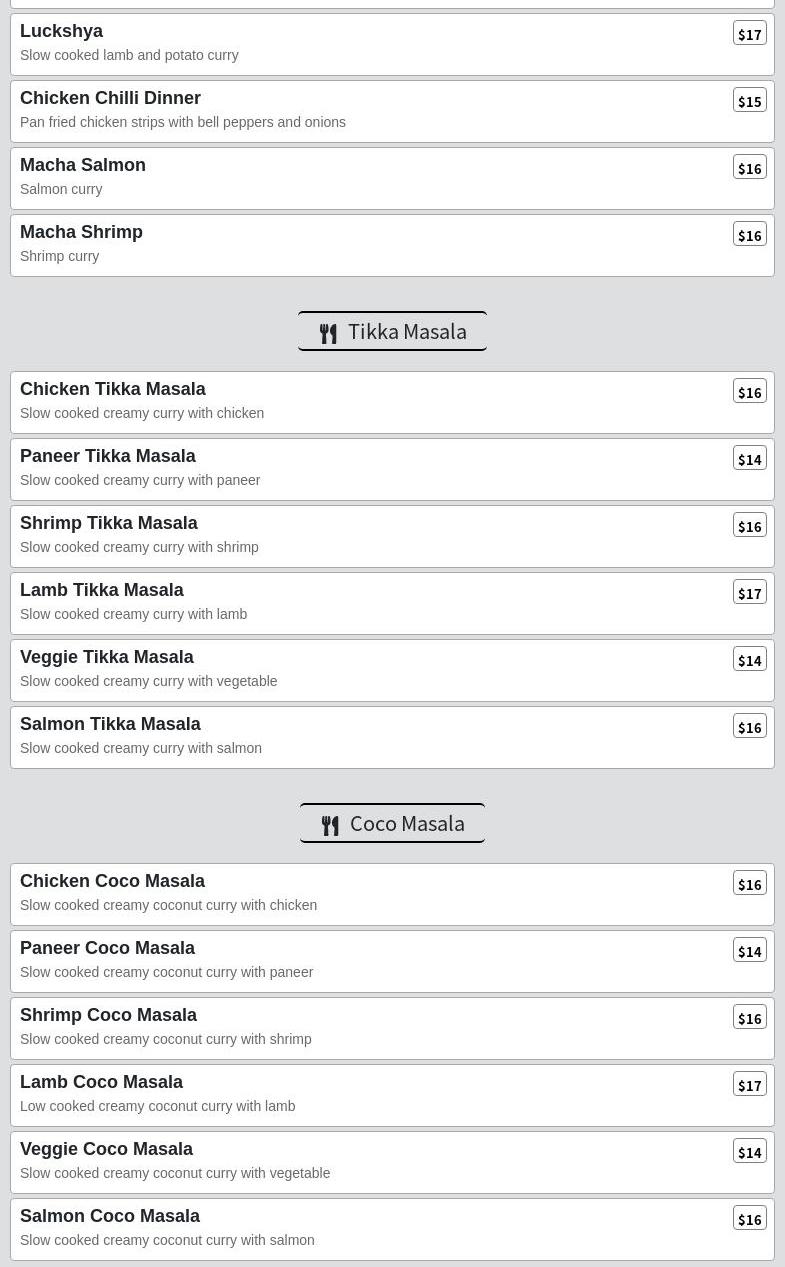Click the $16 price on Chicken Coco Masala
785x1267 pixels.
point(749,884)
